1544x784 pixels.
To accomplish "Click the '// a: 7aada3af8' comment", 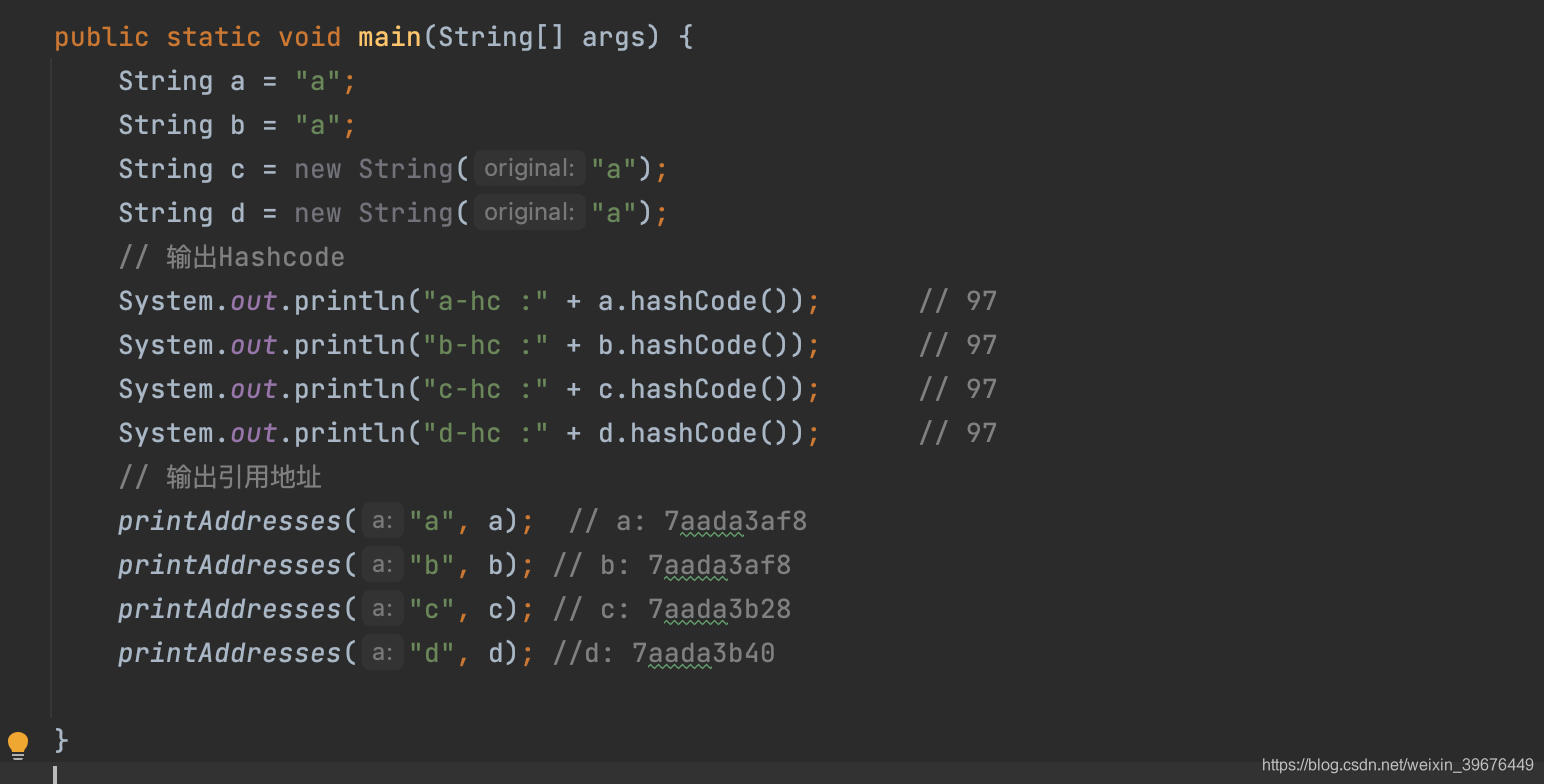I will coord(687,521).
